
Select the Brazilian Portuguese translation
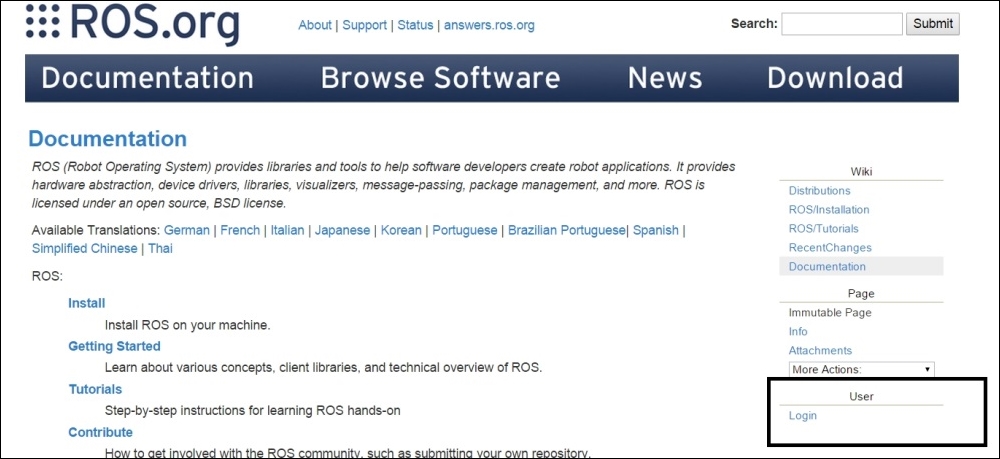coord(567,230)
